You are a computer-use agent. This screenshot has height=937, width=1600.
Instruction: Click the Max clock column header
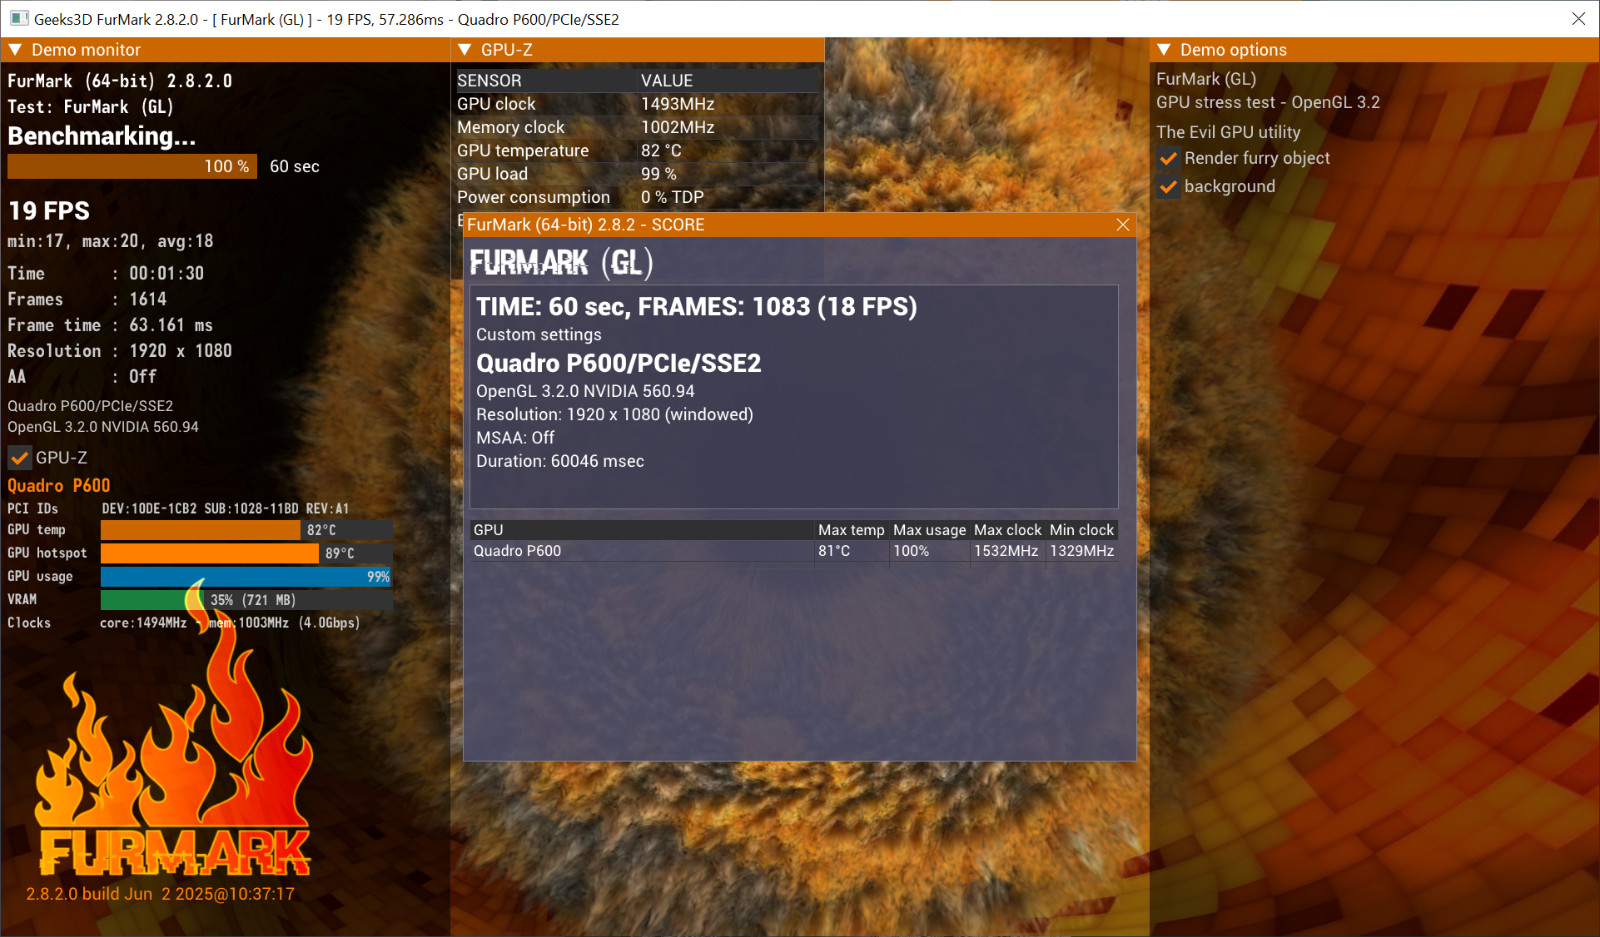pyautogui.click(x=1008, y=530)
